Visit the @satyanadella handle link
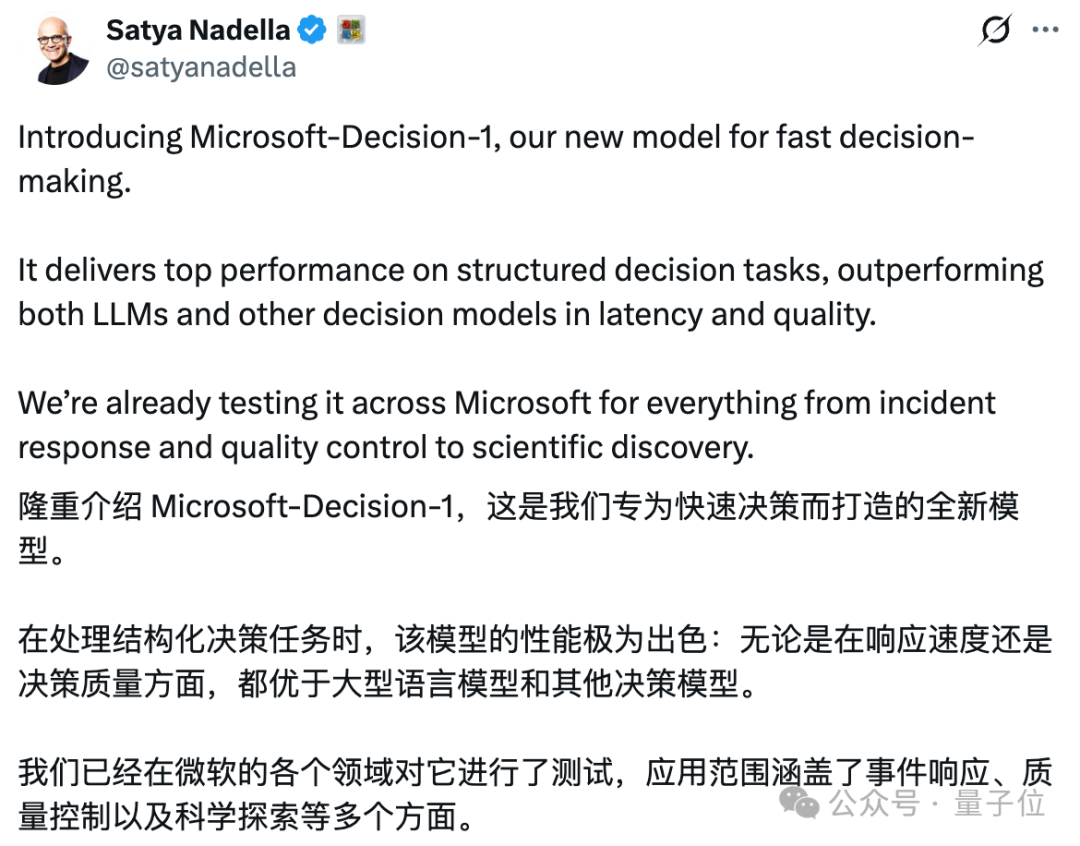Screen dimensions: 1080x846 click(x=201, y=68)
